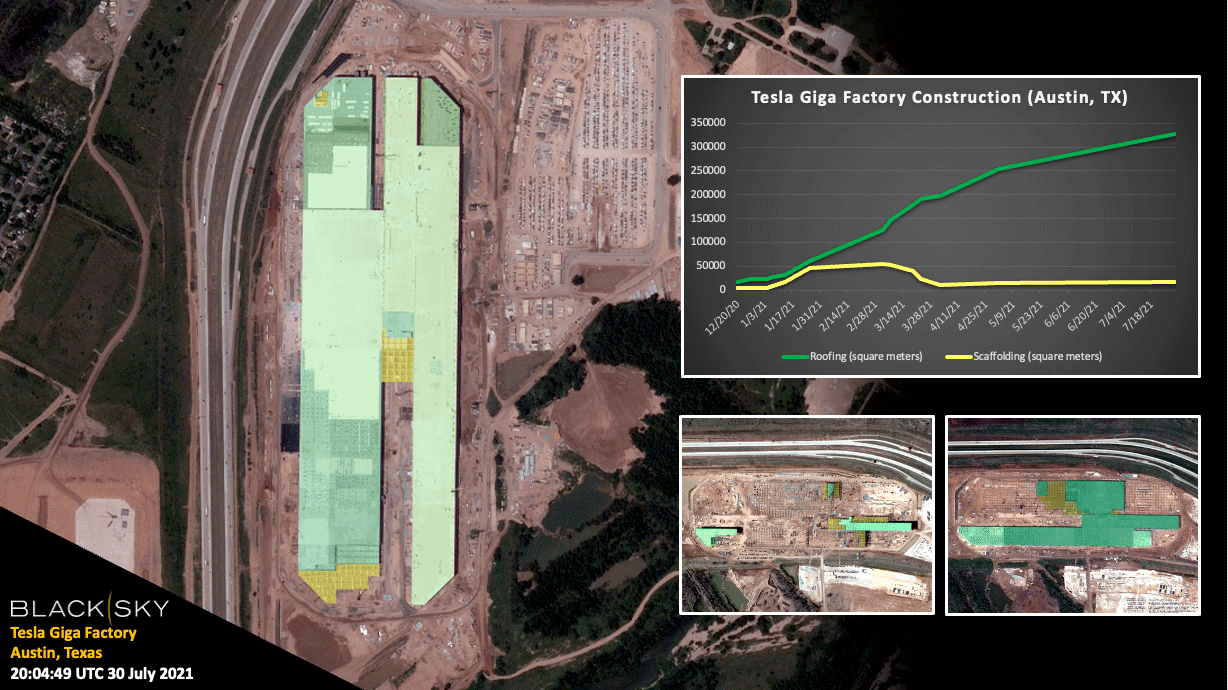
Task: Select the yellow Scaffolding legend line marker
Action: click(x=960, y=356)
